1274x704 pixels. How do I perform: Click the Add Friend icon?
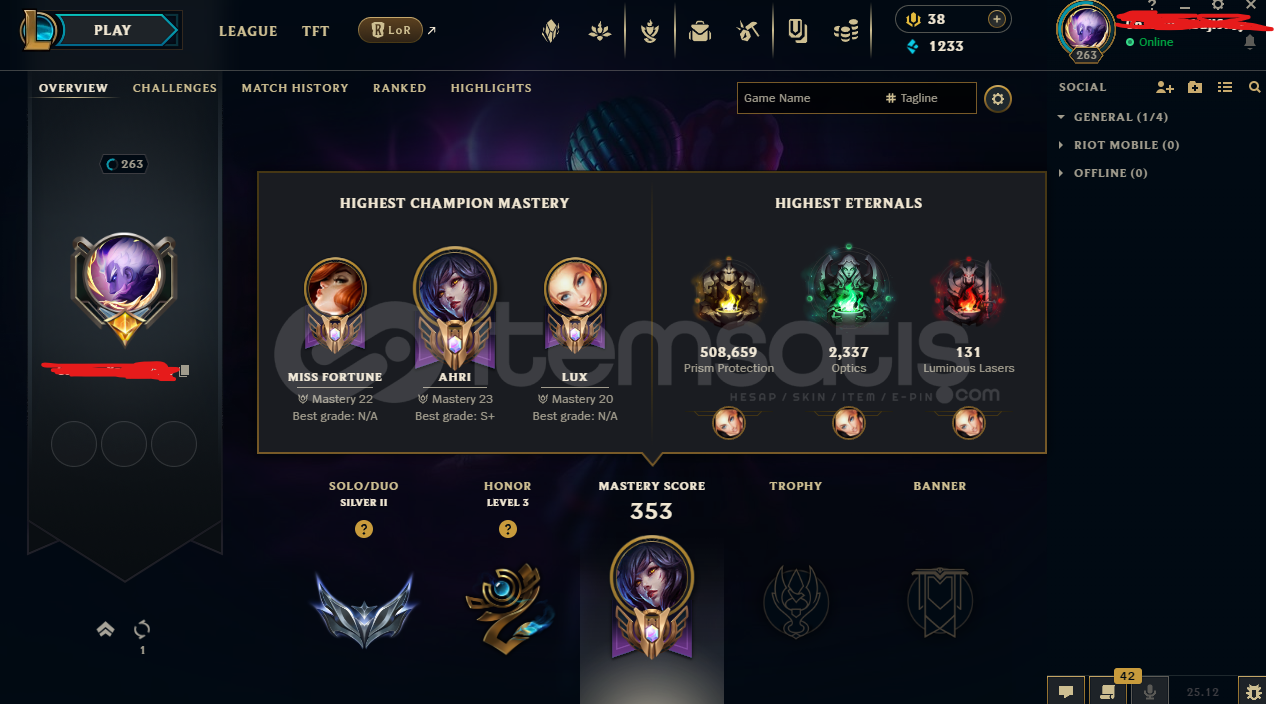(1164, 88)
